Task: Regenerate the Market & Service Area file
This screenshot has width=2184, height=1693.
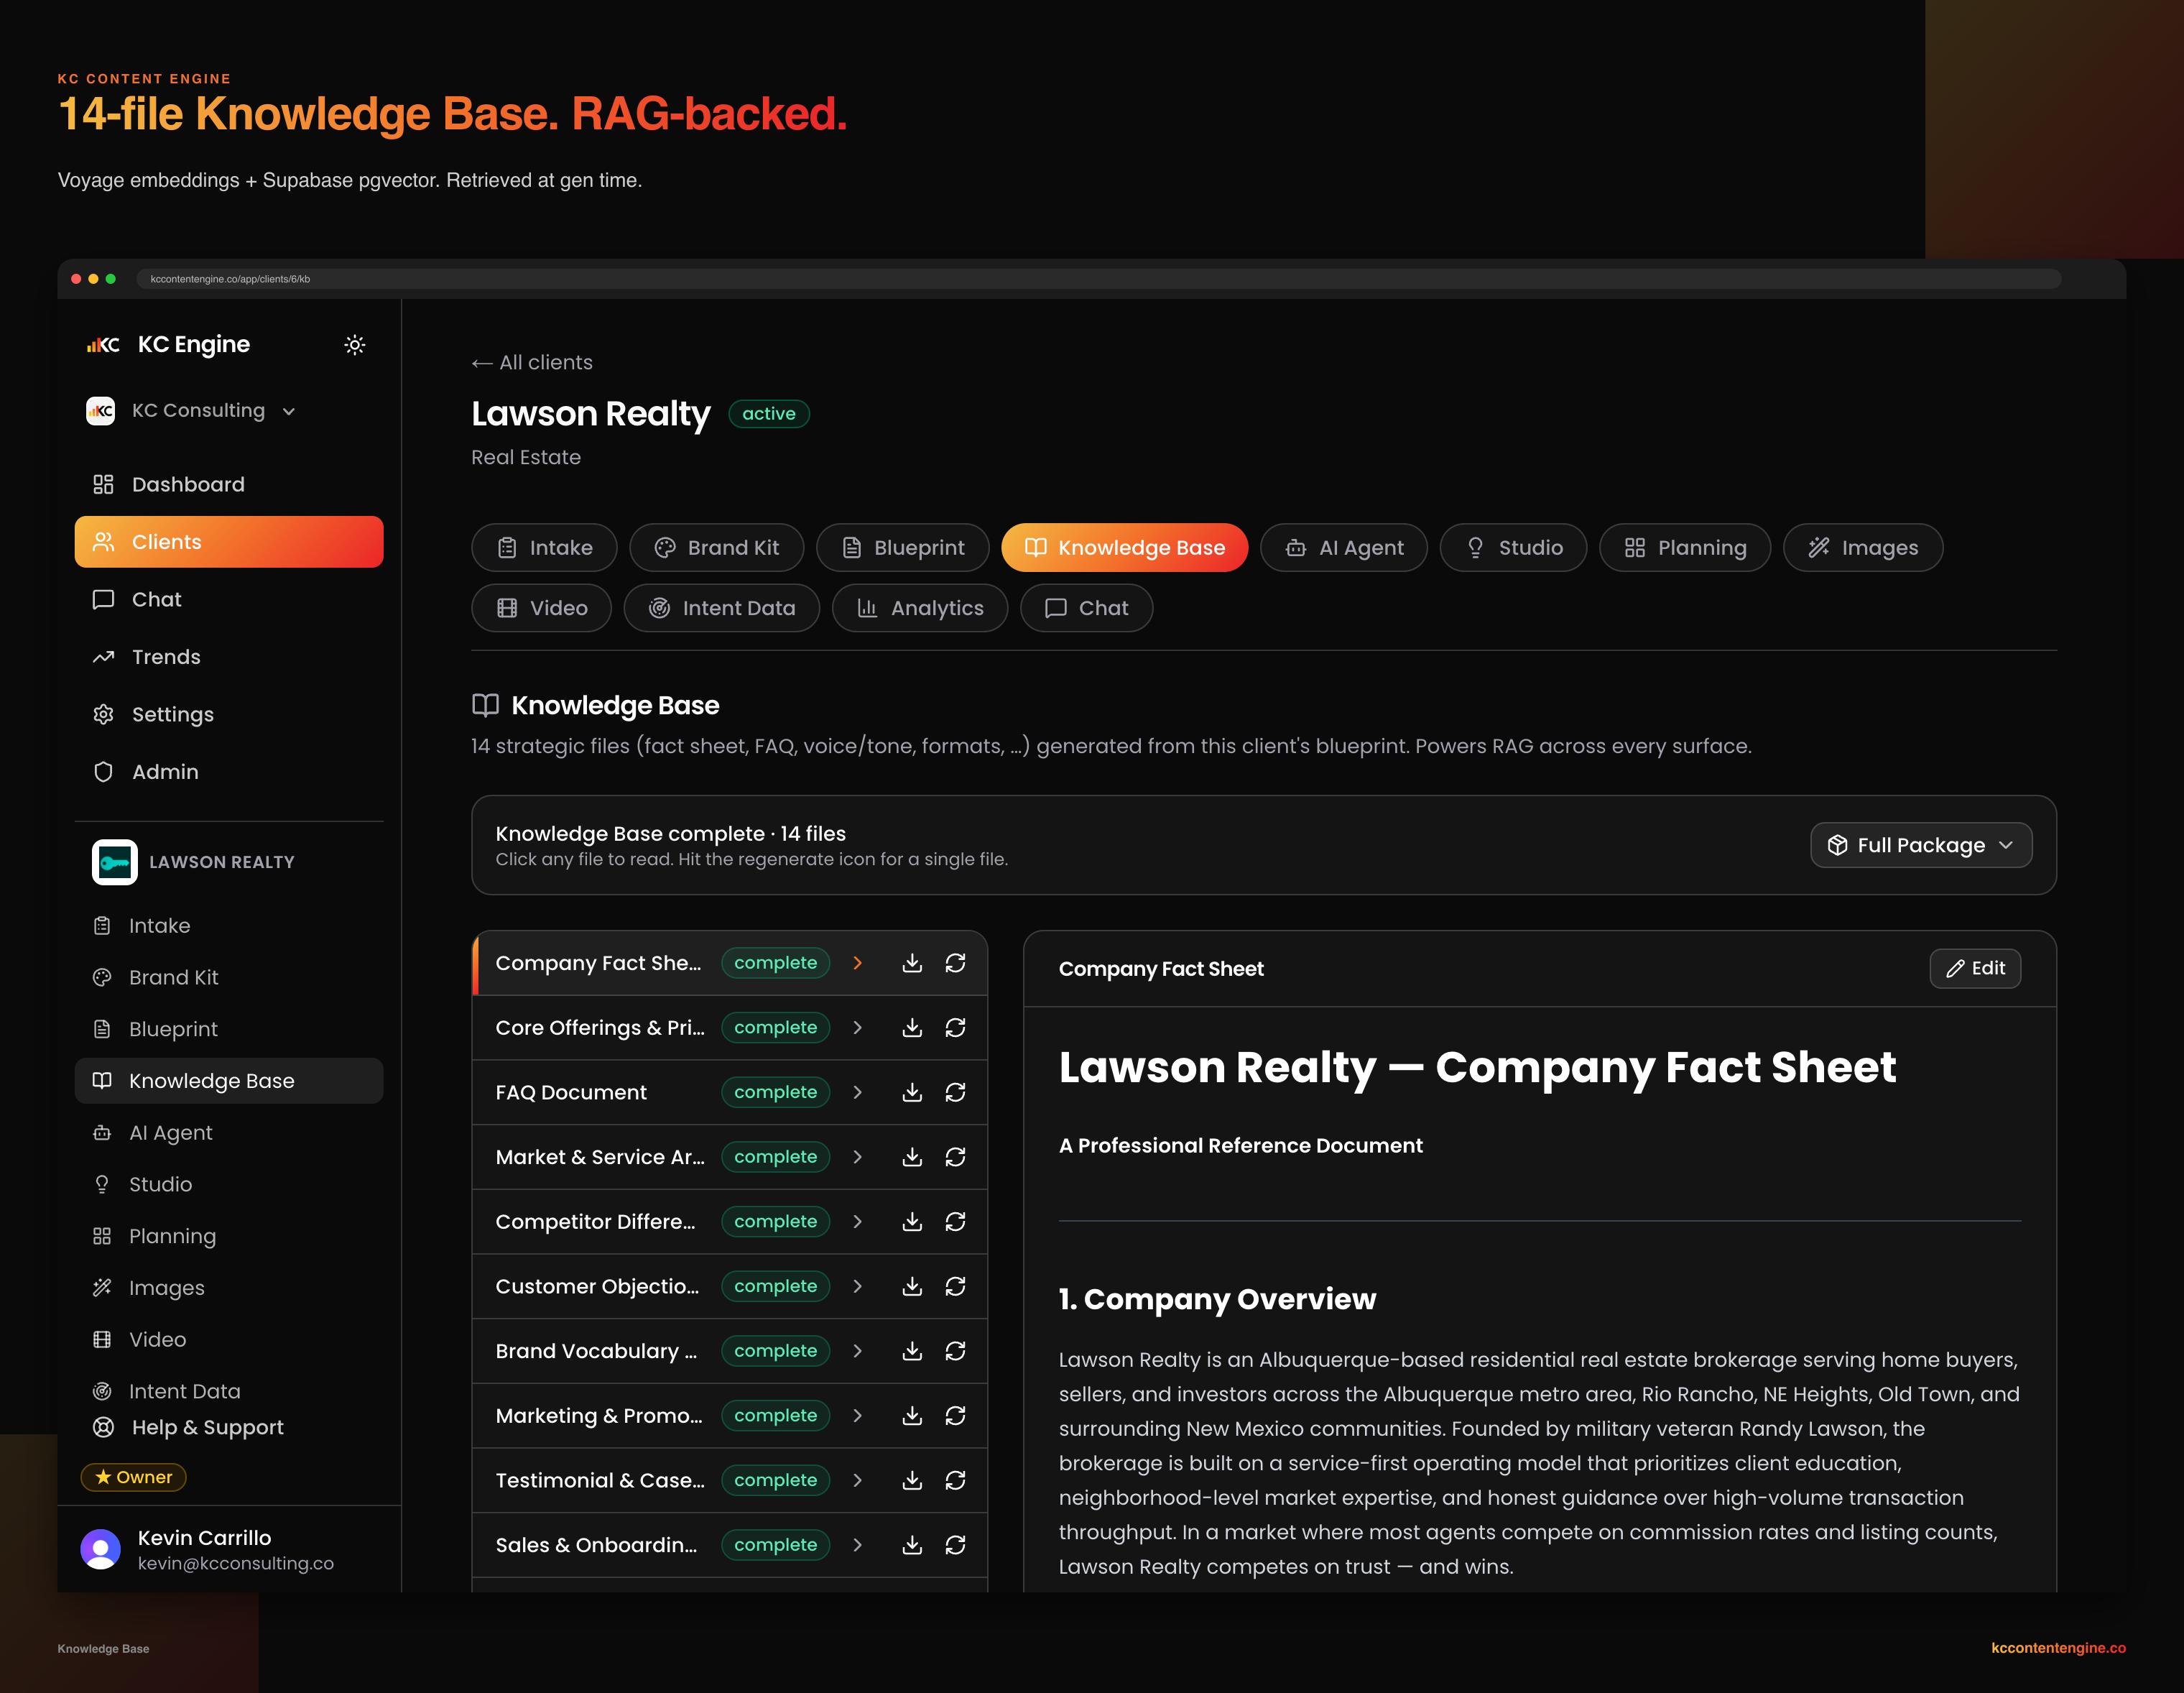Action: coord(956,1157)
